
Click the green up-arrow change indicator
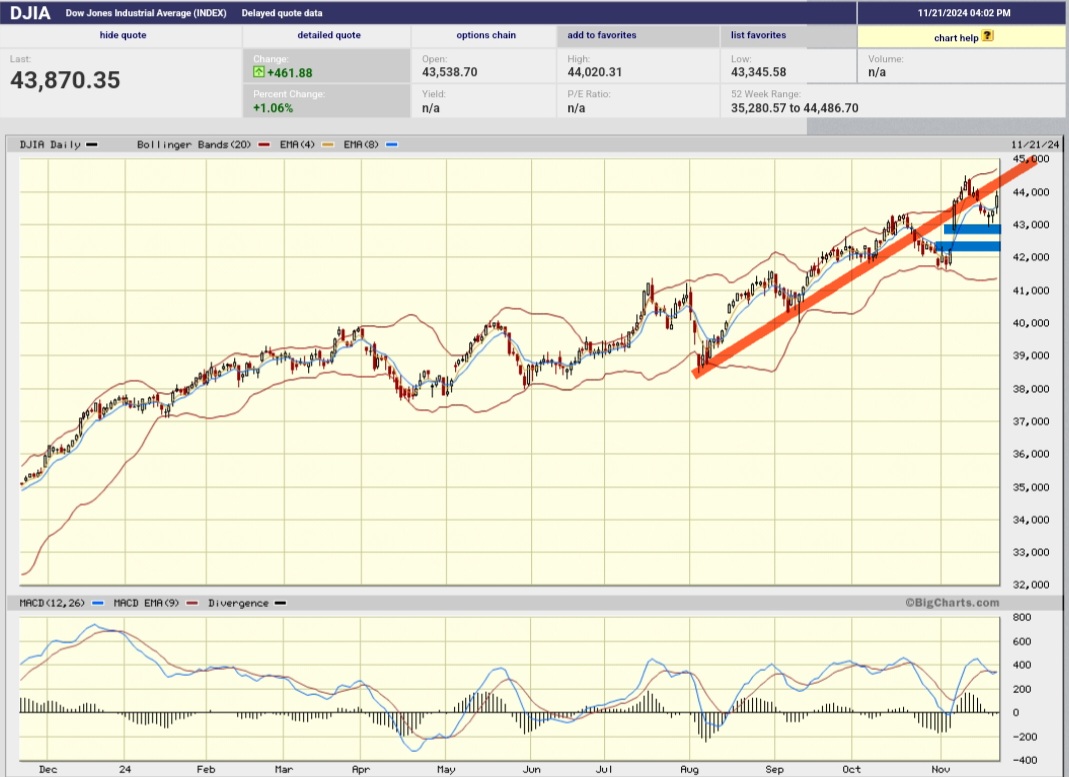(x=259, y=73)
